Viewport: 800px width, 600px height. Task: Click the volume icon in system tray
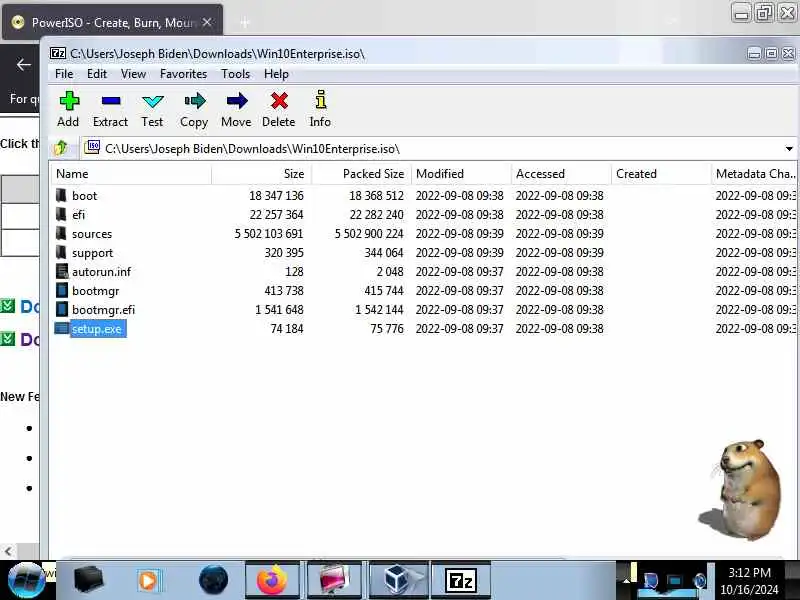pyautogui.click(x=701, y=580)
